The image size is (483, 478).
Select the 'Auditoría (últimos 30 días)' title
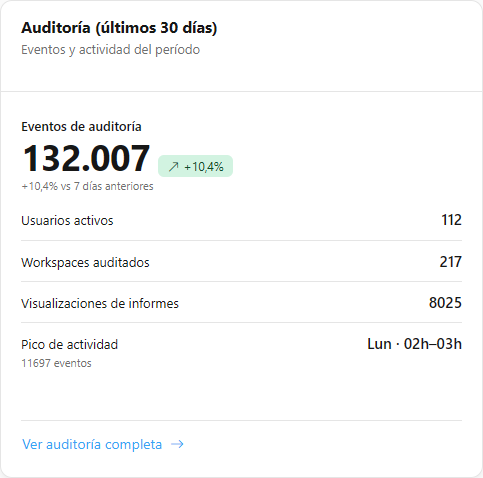119,28
